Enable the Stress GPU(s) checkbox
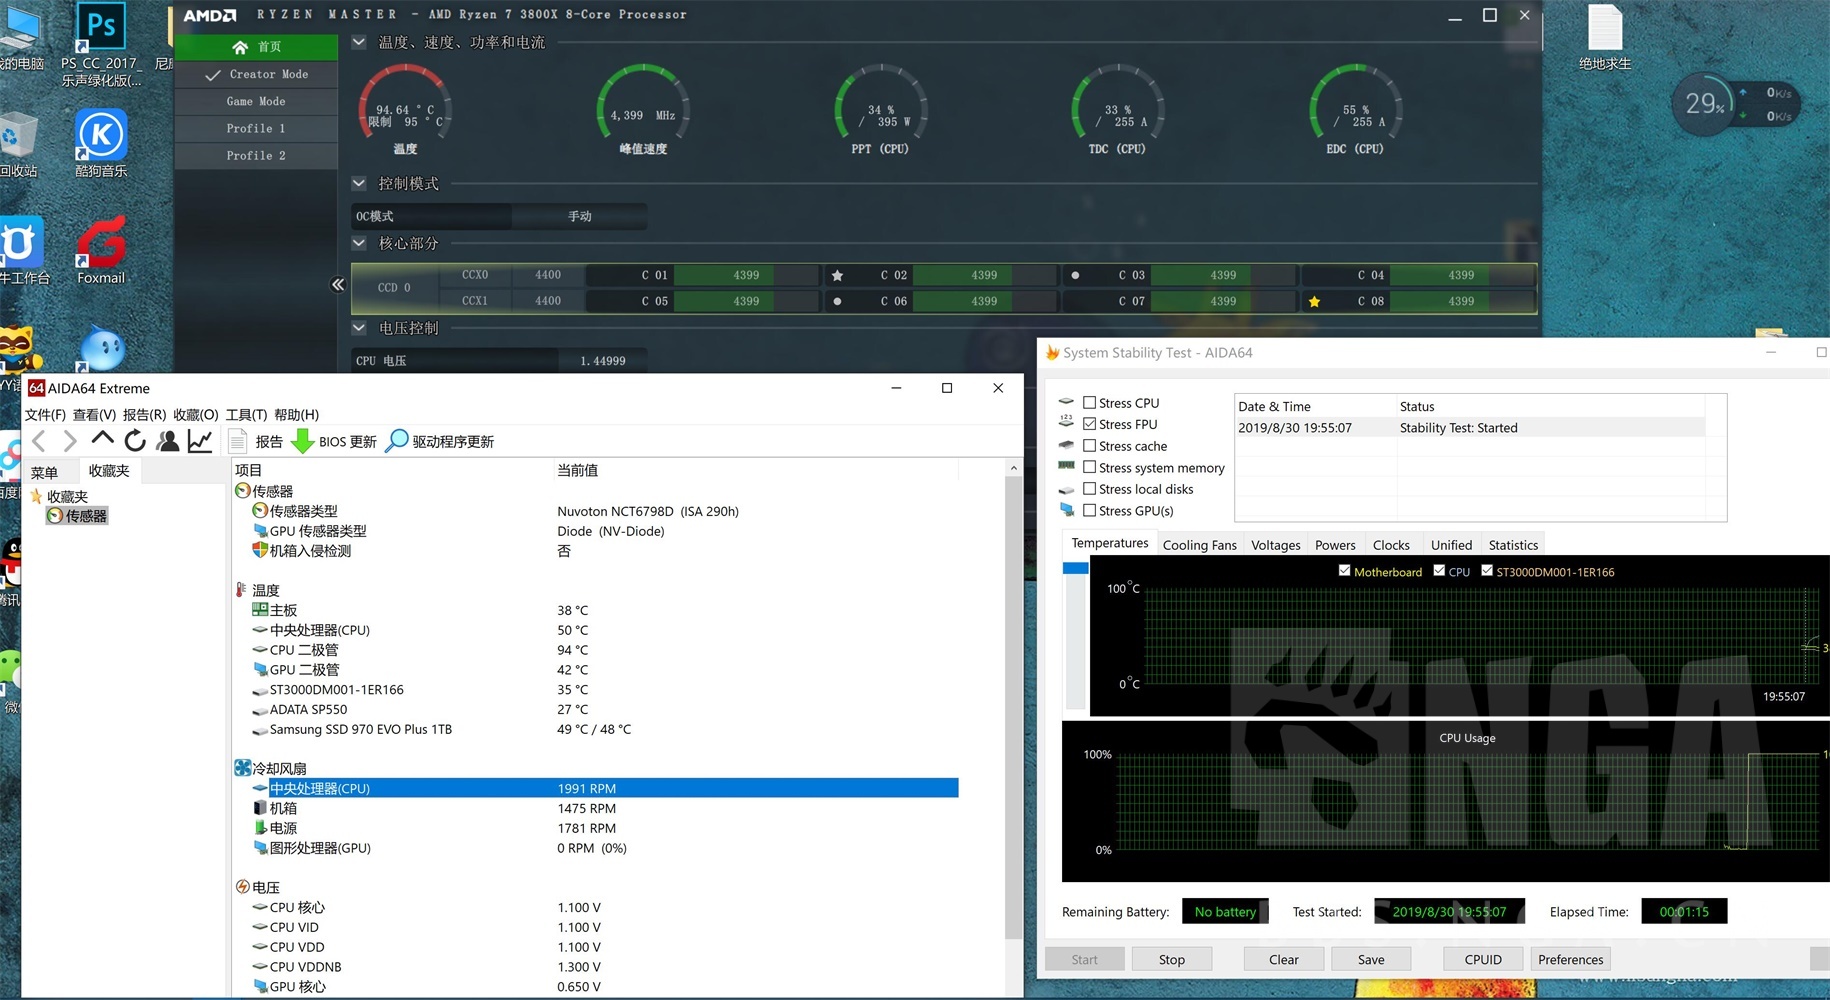Image resolution: width=1830 pixels, height=1000 pixels. point(1090,510)
